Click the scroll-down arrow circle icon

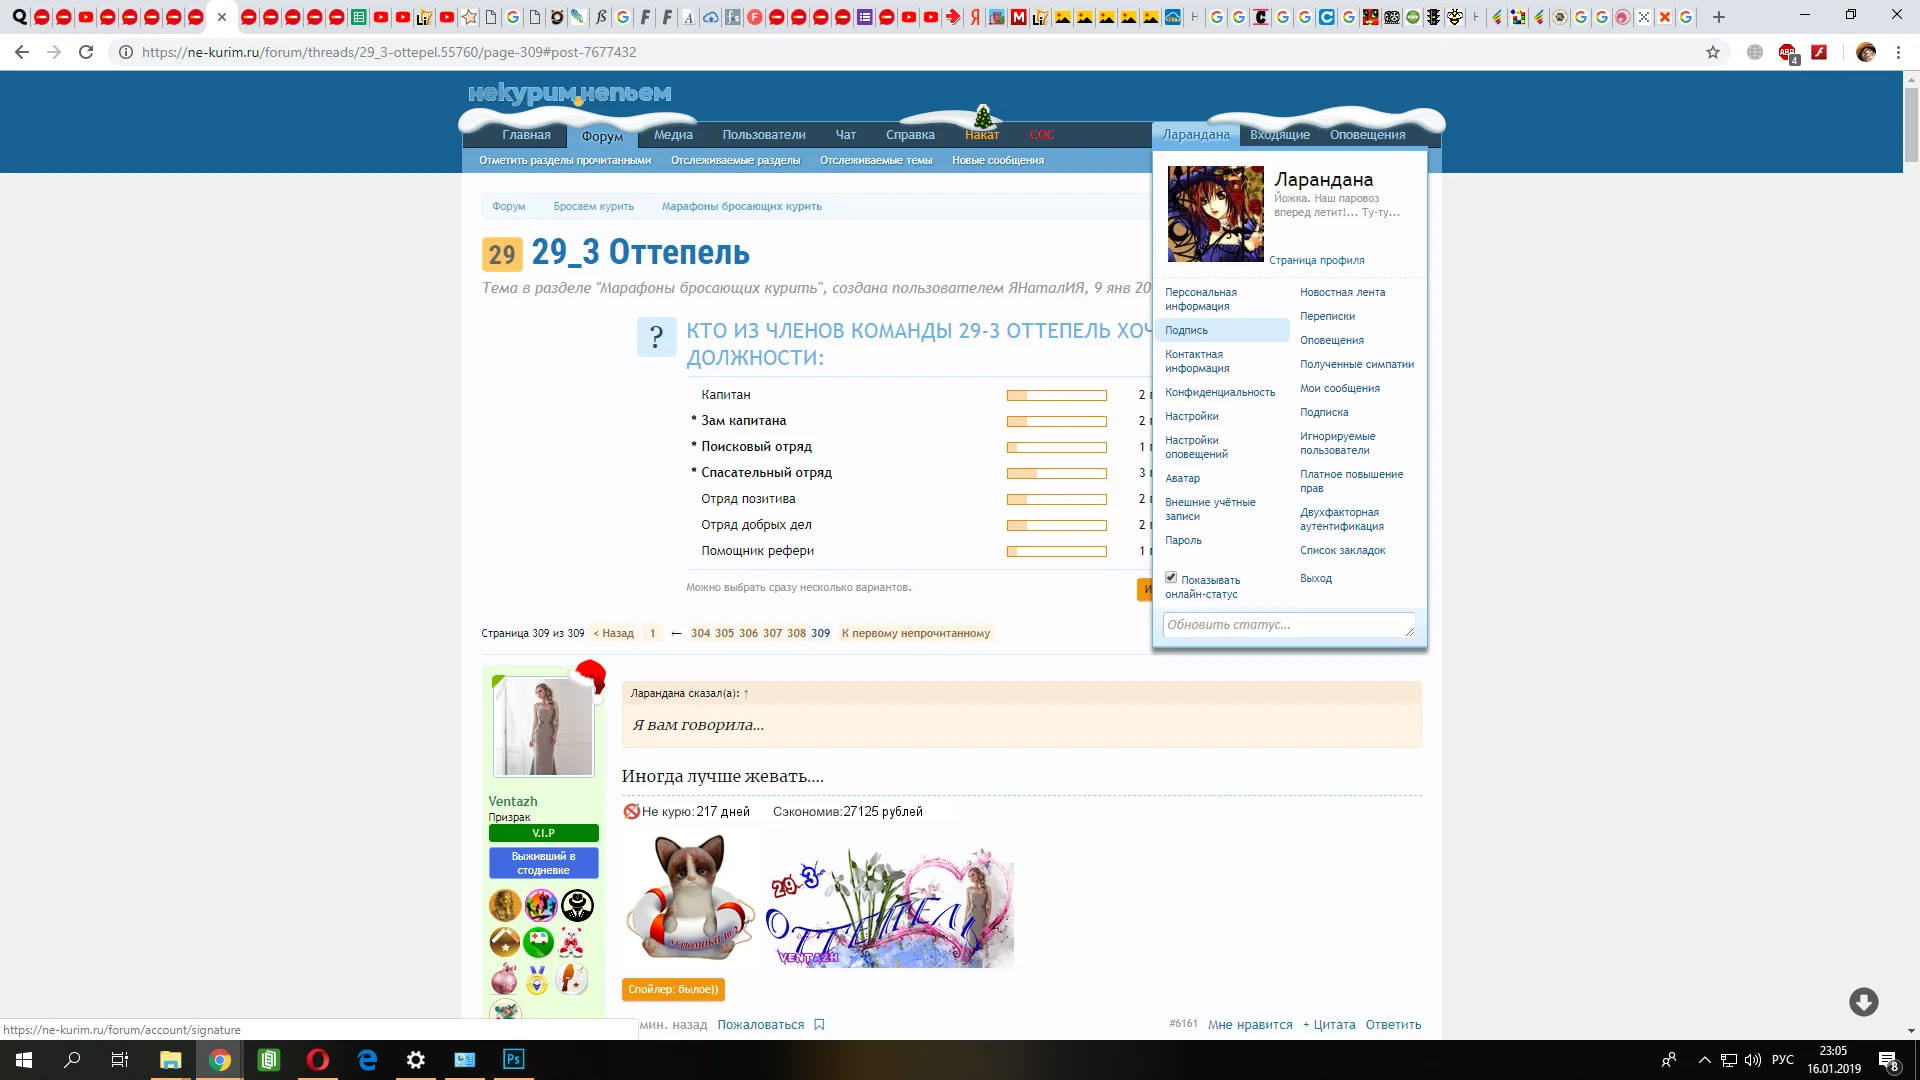(x=1863, y=1002)
